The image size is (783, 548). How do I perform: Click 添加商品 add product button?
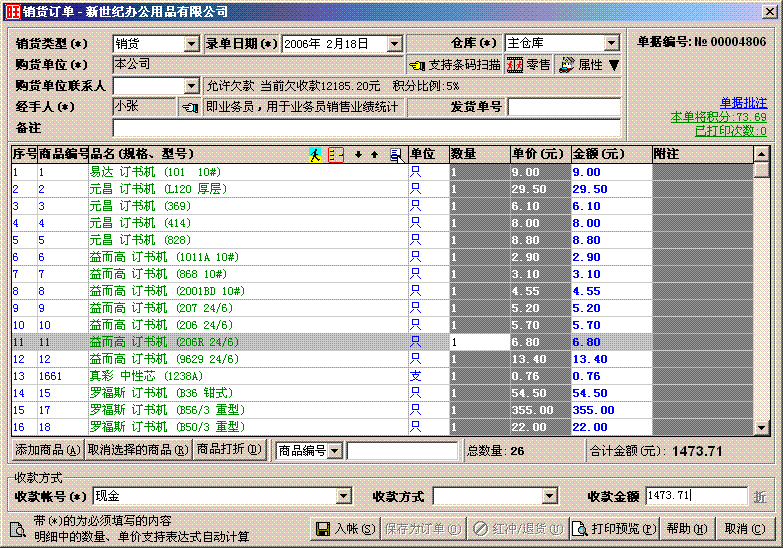pyautogui.click(x=47, y=450)
